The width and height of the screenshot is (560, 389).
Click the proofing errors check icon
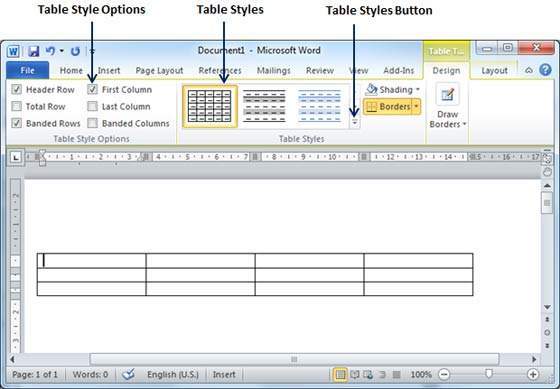click(x=129, y=374)
